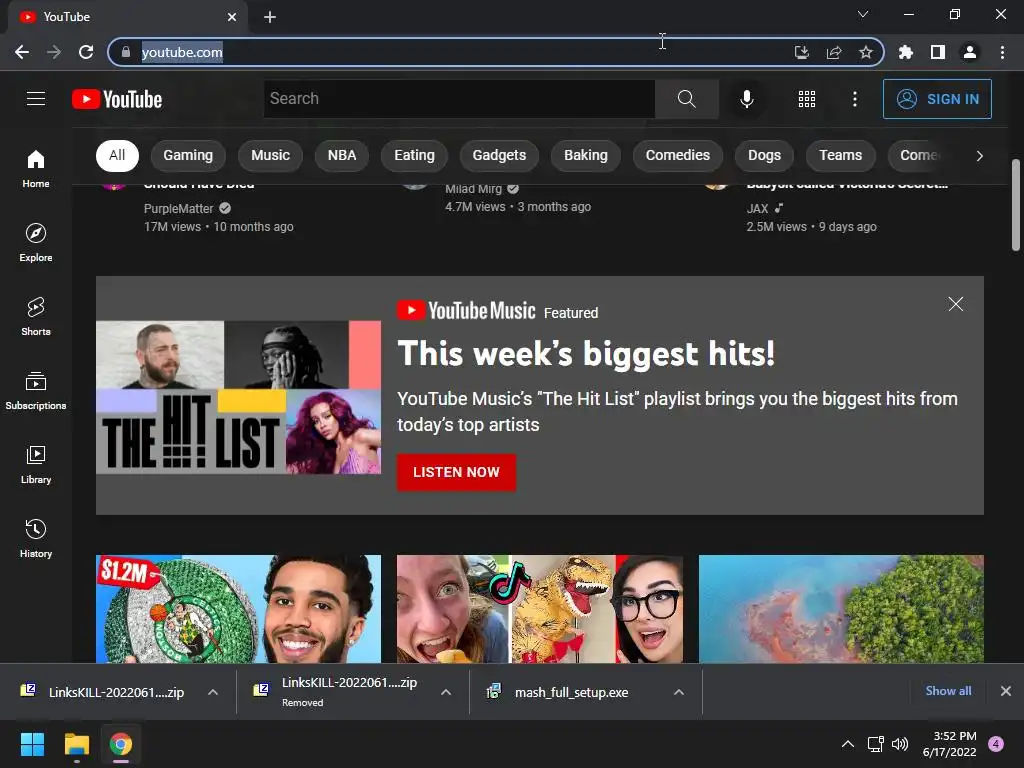Open first LinksKILL zip download
Viewport: 1024px width, 768px height.
tap(116, 692)
